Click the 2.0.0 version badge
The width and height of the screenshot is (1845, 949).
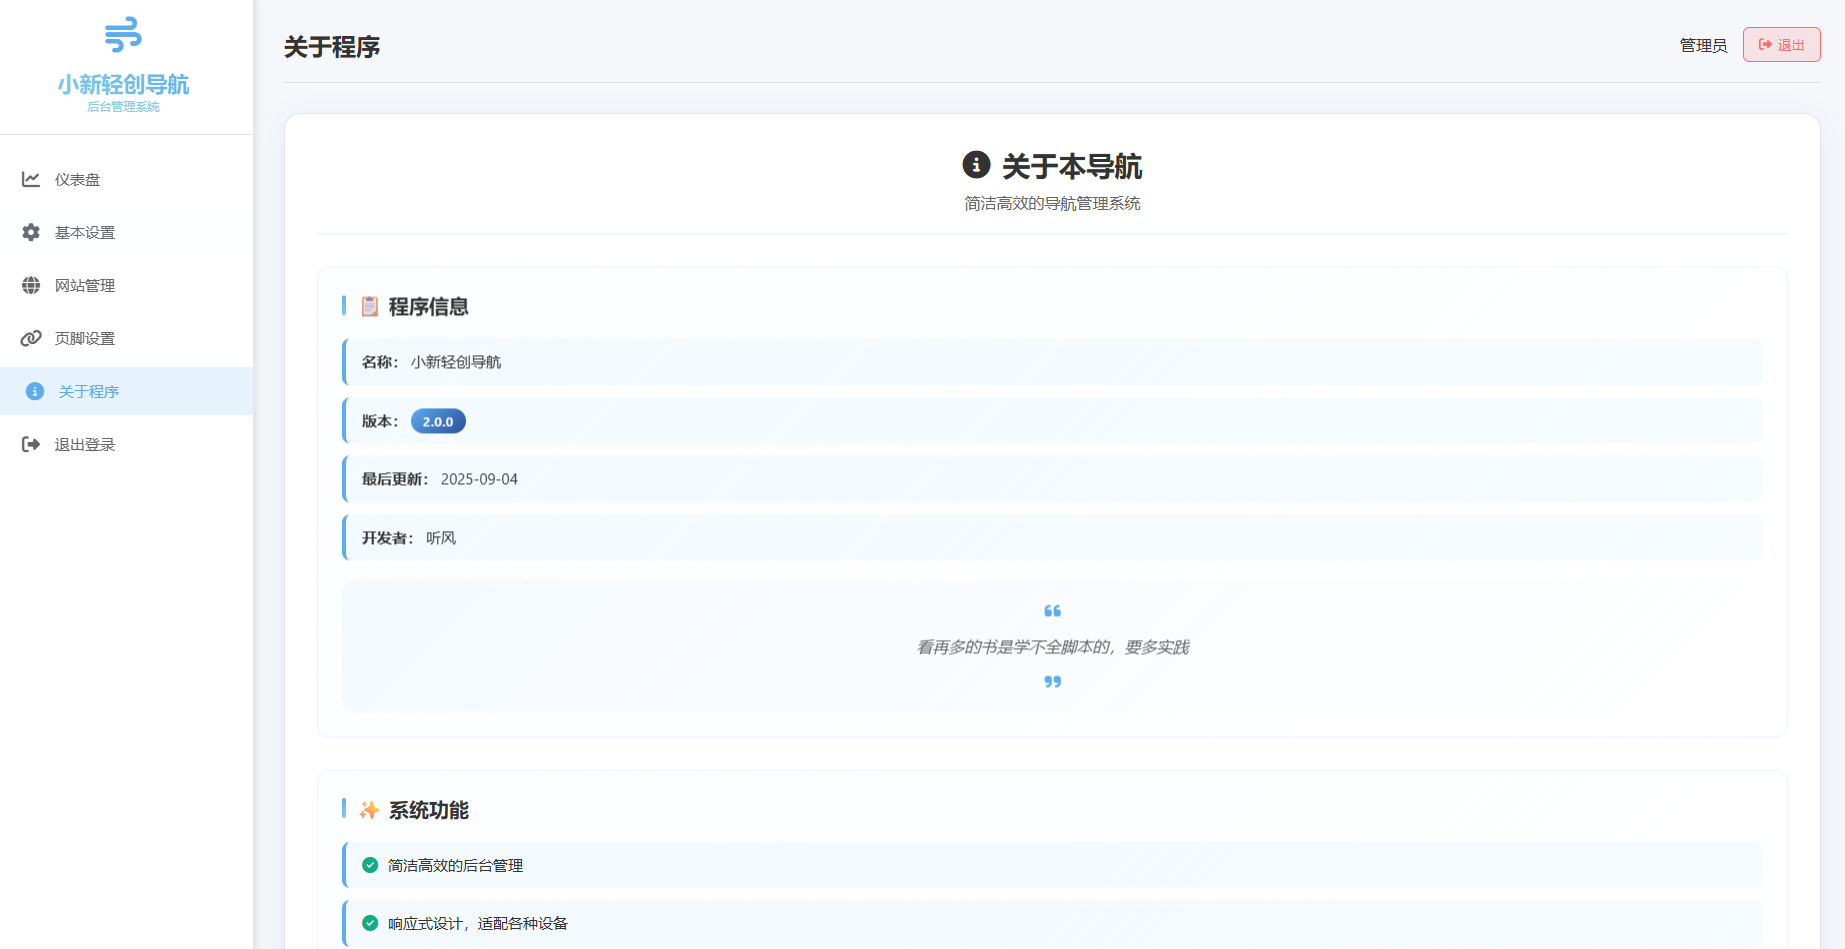(x=438, y=422)
